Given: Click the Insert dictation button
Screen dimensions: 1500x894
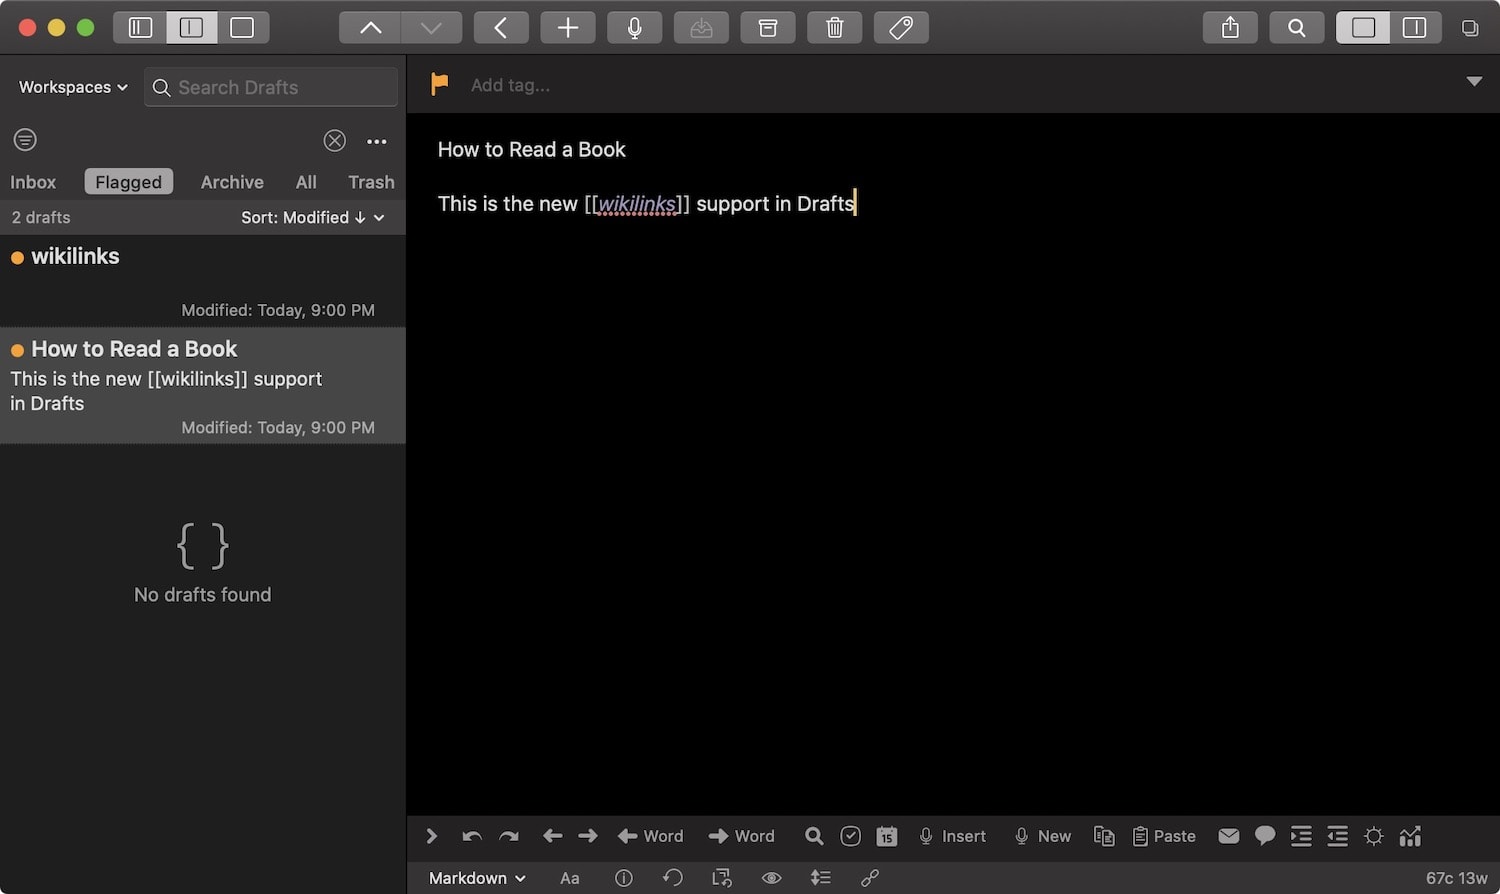Looking at the screenshot, I should click(952, 836).
